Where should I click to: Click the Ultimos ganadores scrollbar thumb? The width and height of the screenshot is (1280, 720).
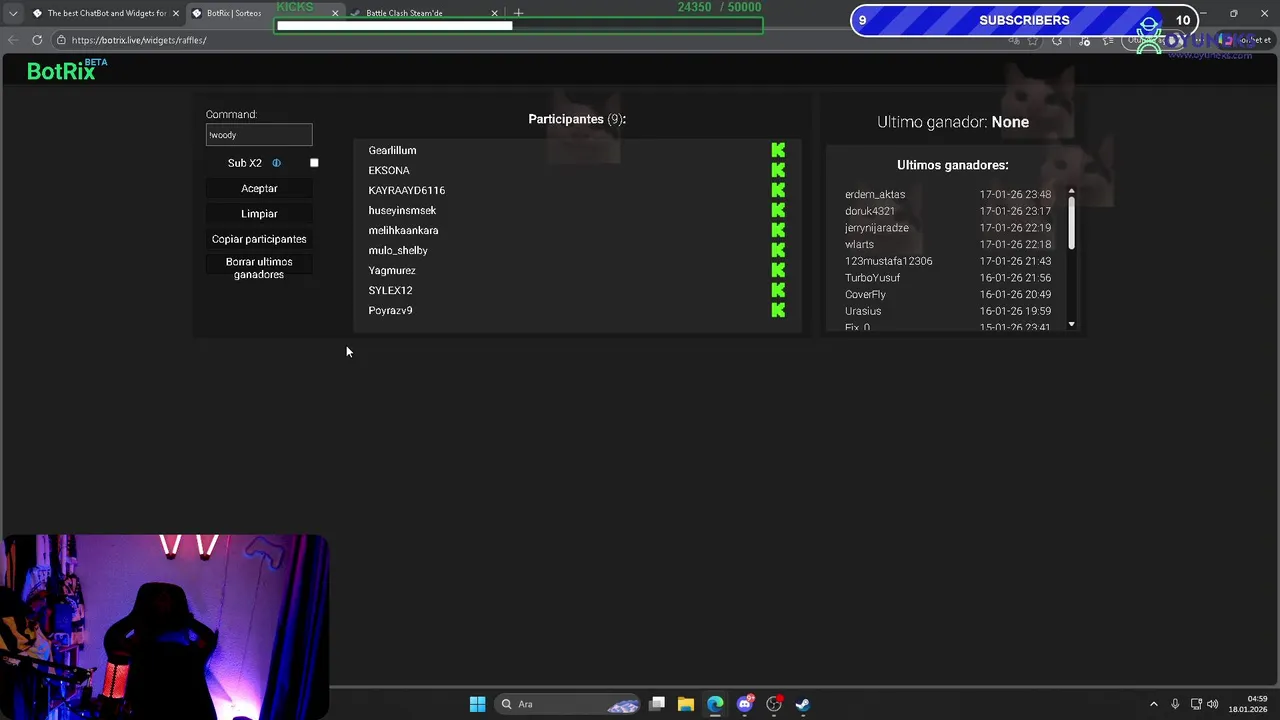1071,222
